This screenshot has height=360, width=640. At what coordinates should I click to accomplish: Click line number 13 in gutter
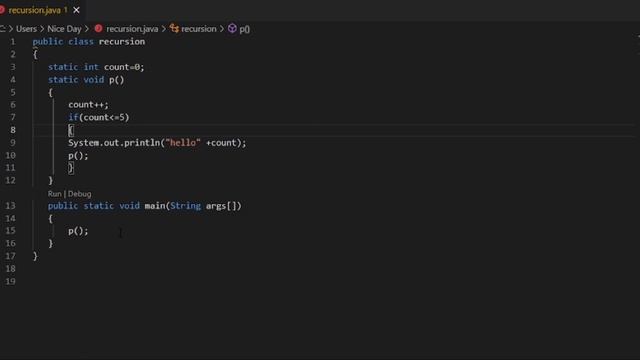coord(11,206)
